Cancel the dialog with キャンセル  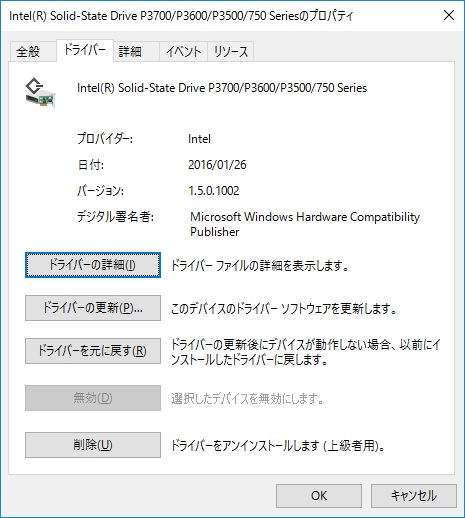414,496
